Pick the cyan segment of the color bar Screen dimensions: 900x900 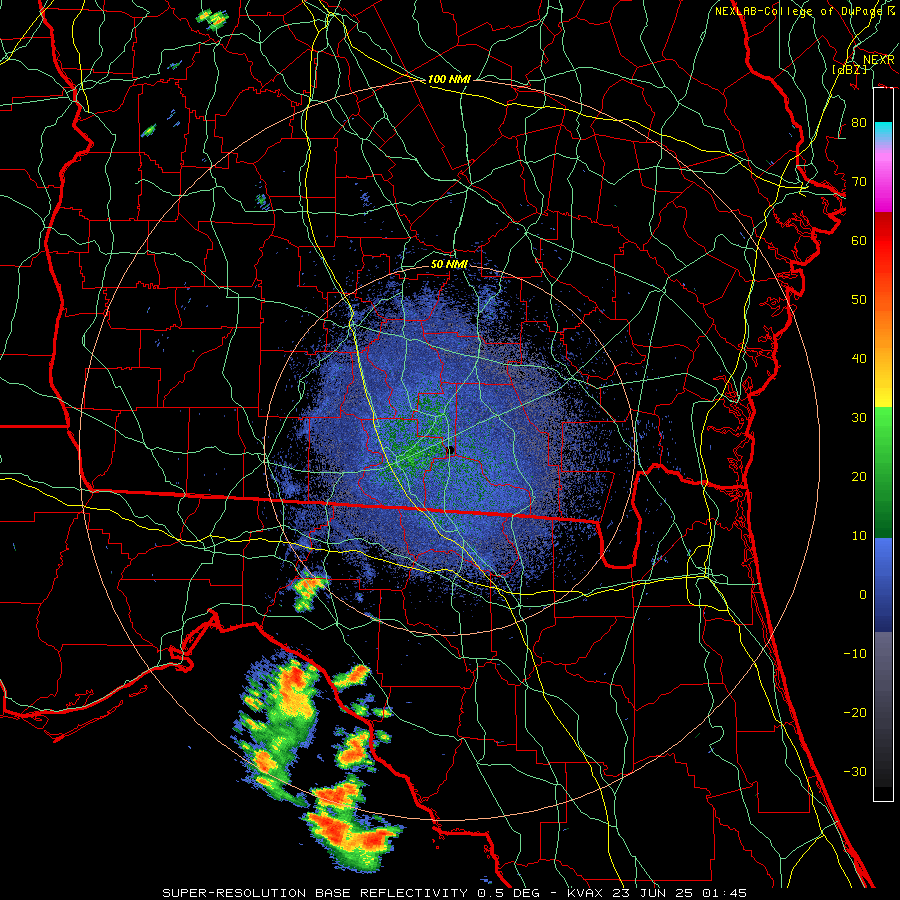coord(883,131)
